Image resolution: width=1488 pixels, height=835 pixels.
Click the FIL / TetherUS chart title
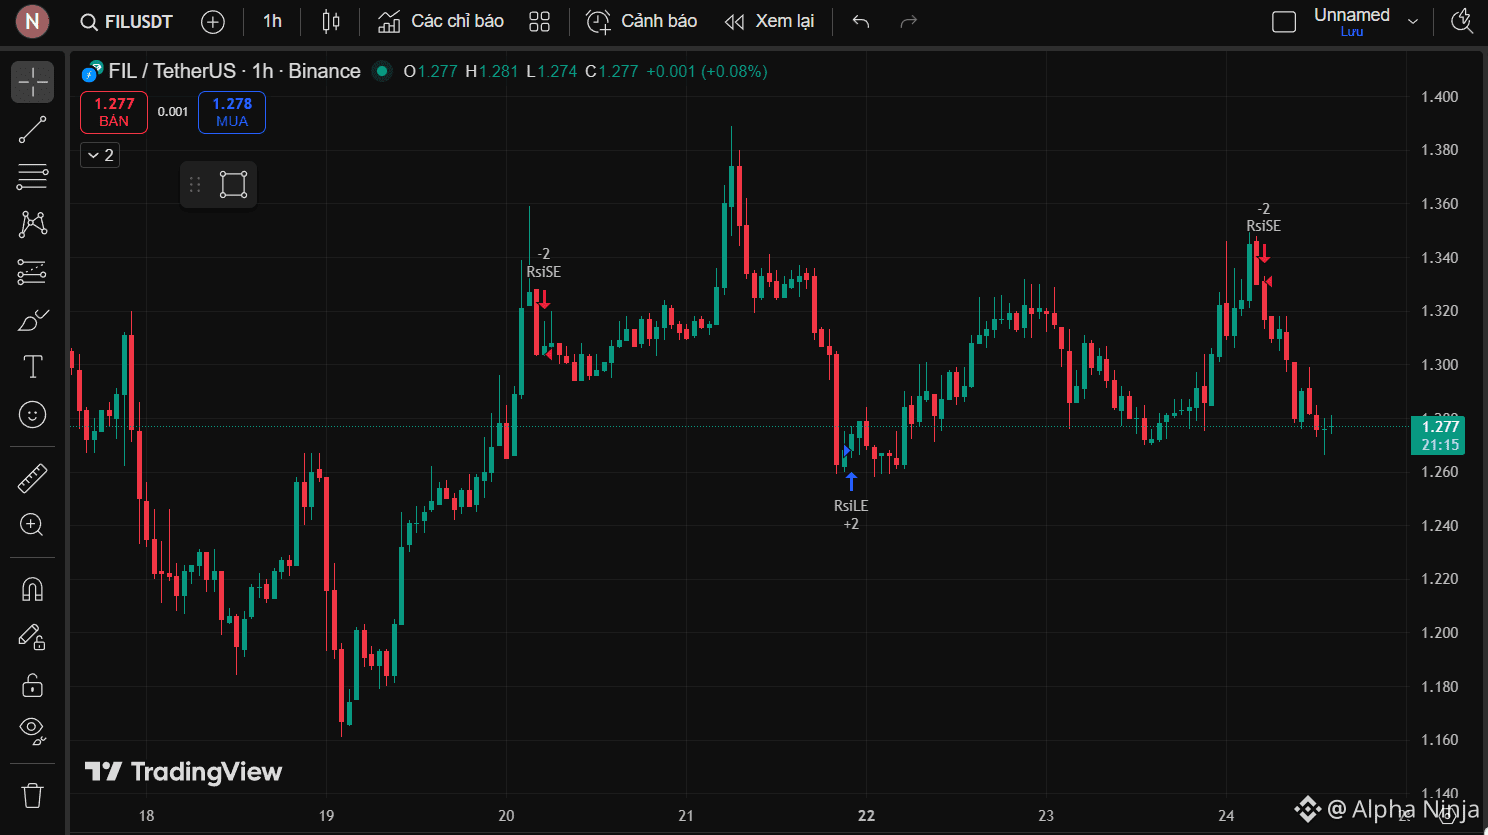click(234, 71)
